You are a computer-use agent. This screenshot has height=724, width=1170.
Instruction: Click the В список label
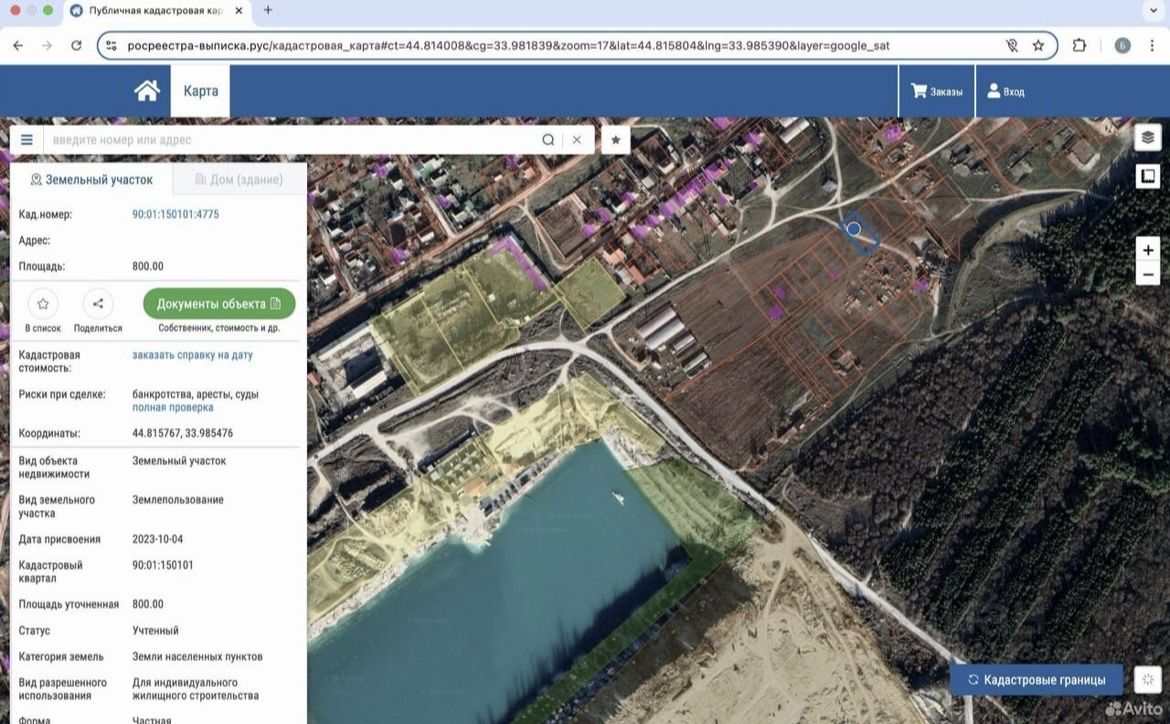[x=43, y=328]
